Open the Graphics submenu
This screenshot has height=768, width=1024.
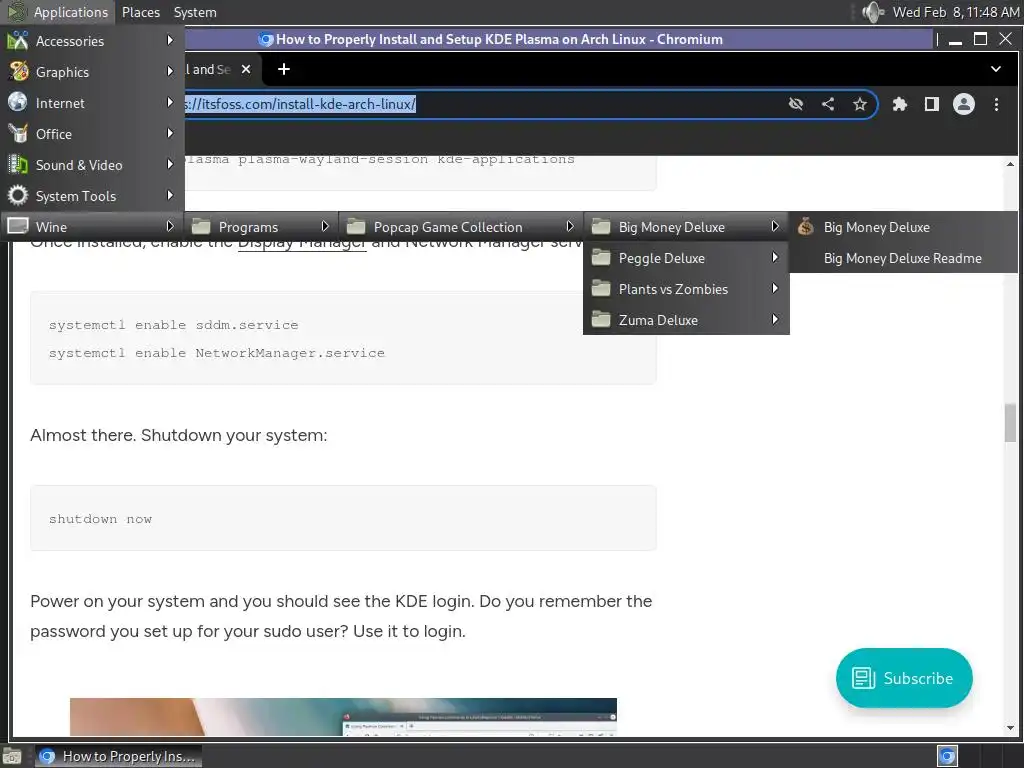pos(92,72)
